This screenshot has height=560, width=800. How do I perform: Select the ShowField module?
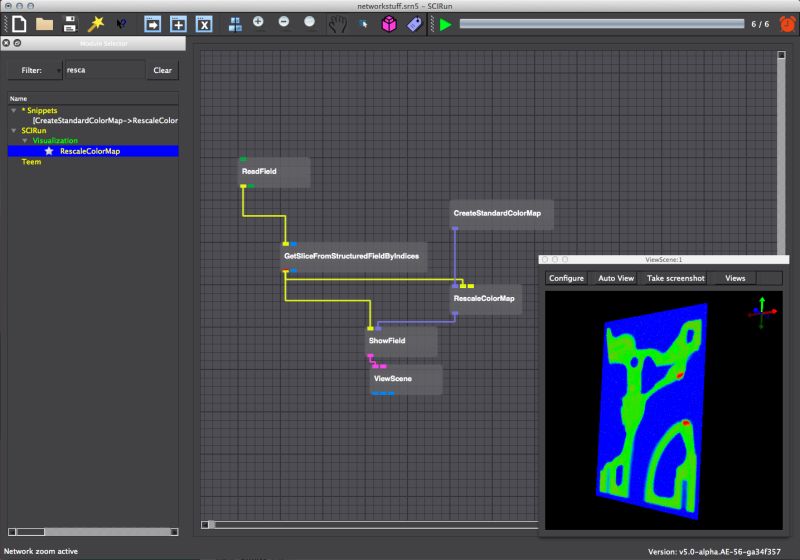(x=401, y=341)
